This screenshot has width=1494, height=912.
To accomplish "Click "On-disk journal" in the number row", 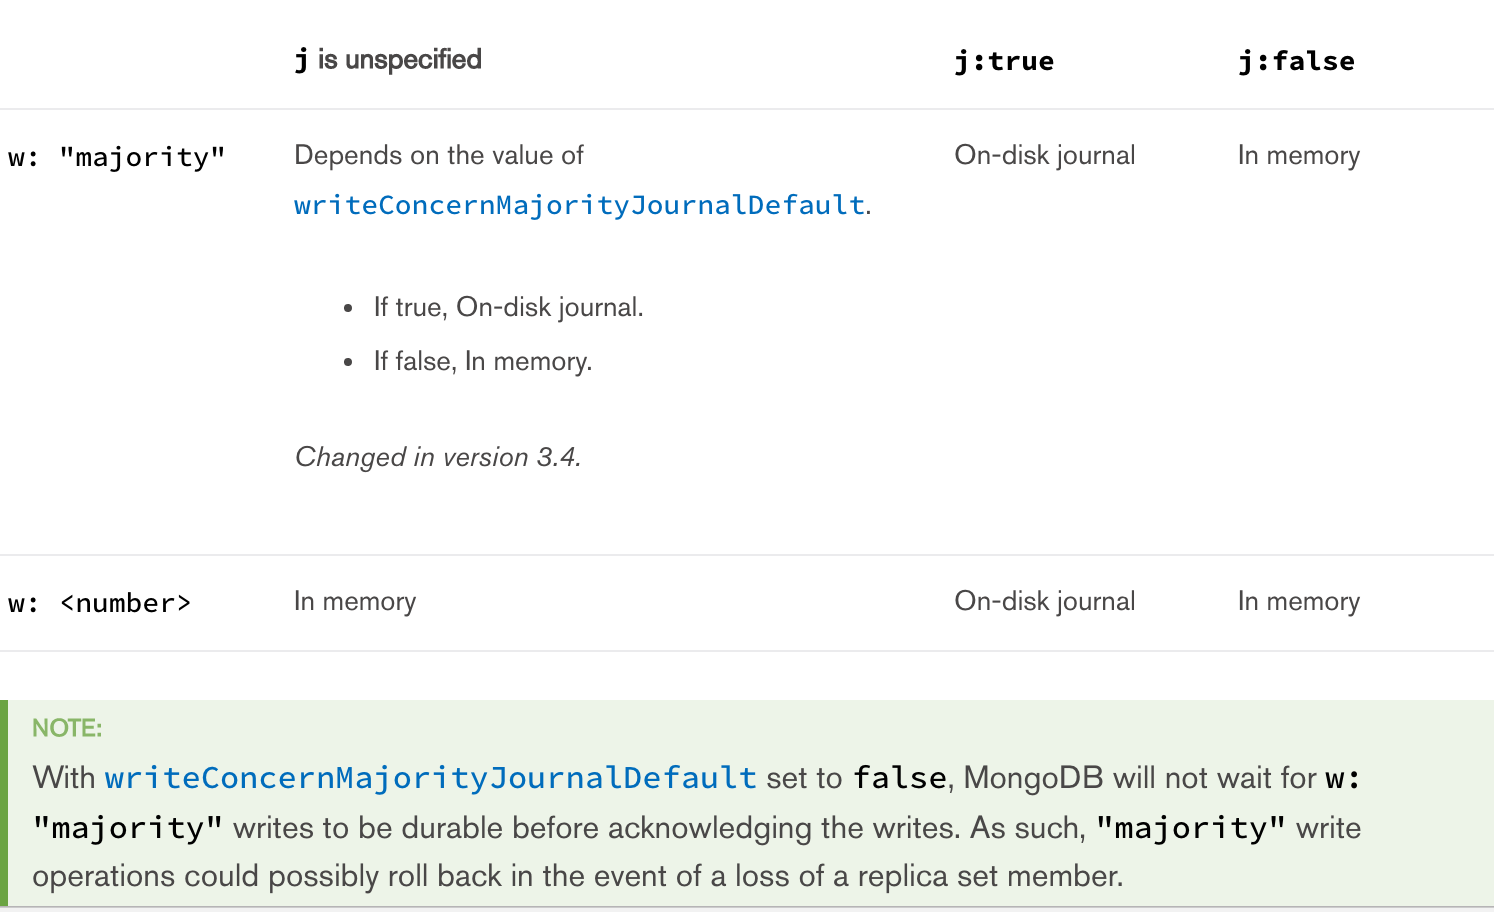I will (1044, 602).
